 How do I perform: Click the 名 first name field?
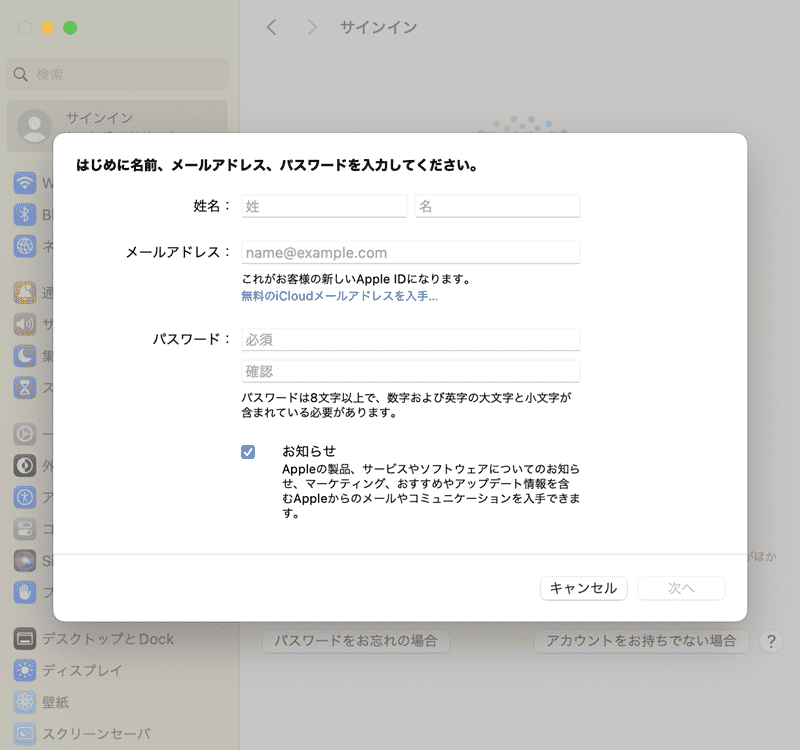497,206
